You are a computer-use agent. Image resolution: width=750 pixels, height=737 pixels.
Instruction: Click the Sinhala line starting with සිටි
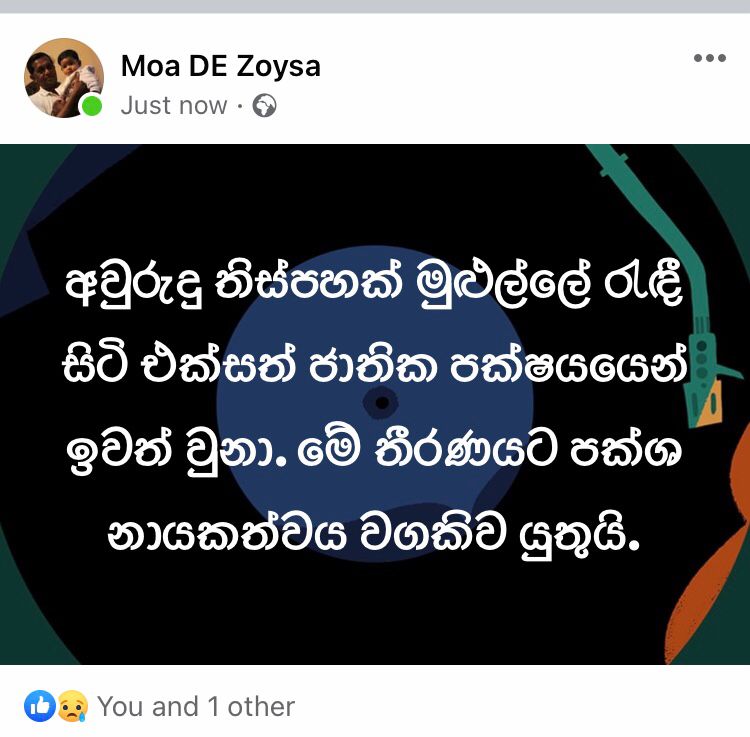[x=375, y=368]
